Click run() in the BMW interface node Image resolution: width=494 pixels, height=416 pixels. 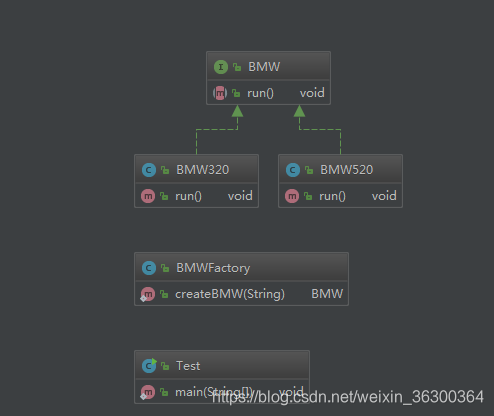click(x=260, y=93)
